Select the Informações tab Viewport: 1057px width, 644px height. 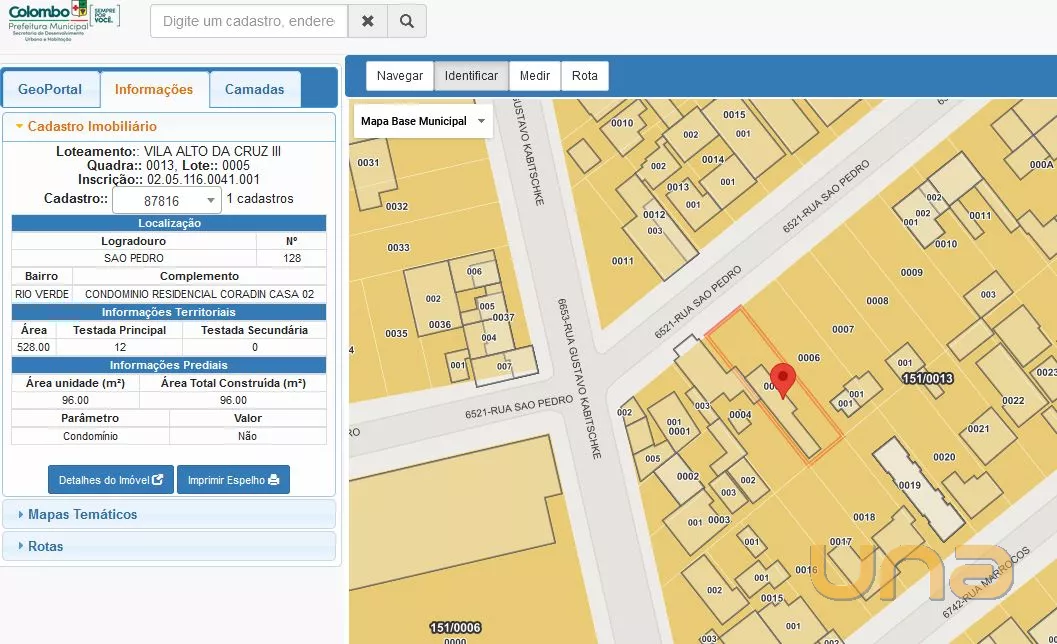tap(154, 89)
